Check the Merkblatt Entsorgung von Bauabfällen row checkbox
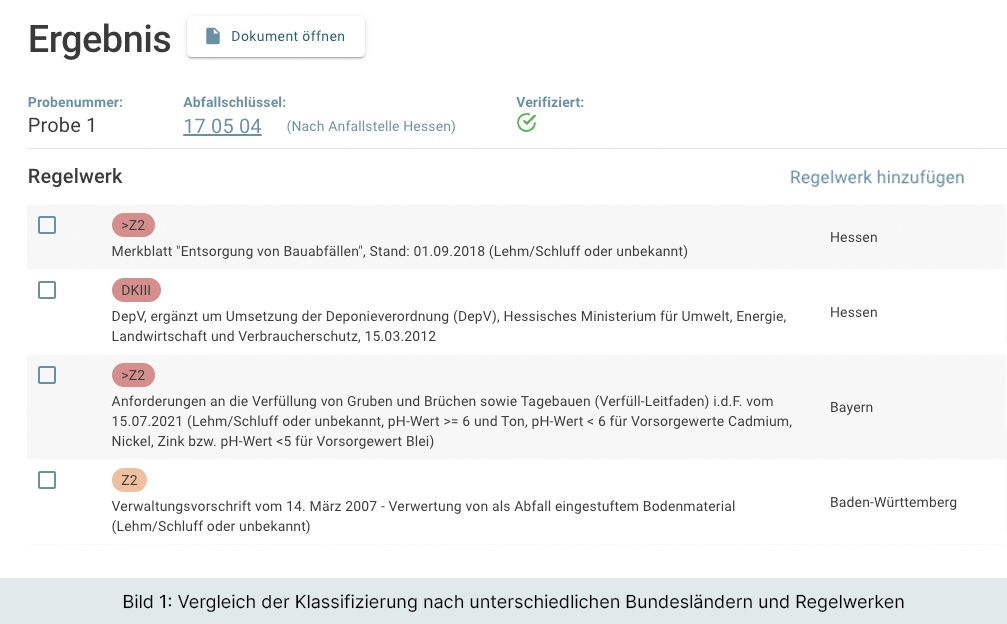Image resolution: width=1007 pixels, height=624 pixels. (x=47, y=225)
